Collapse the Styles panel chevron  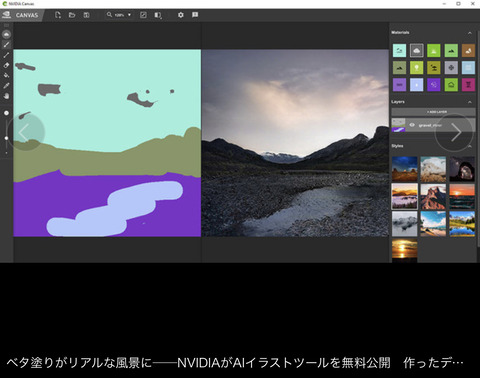tap(470, 146)
